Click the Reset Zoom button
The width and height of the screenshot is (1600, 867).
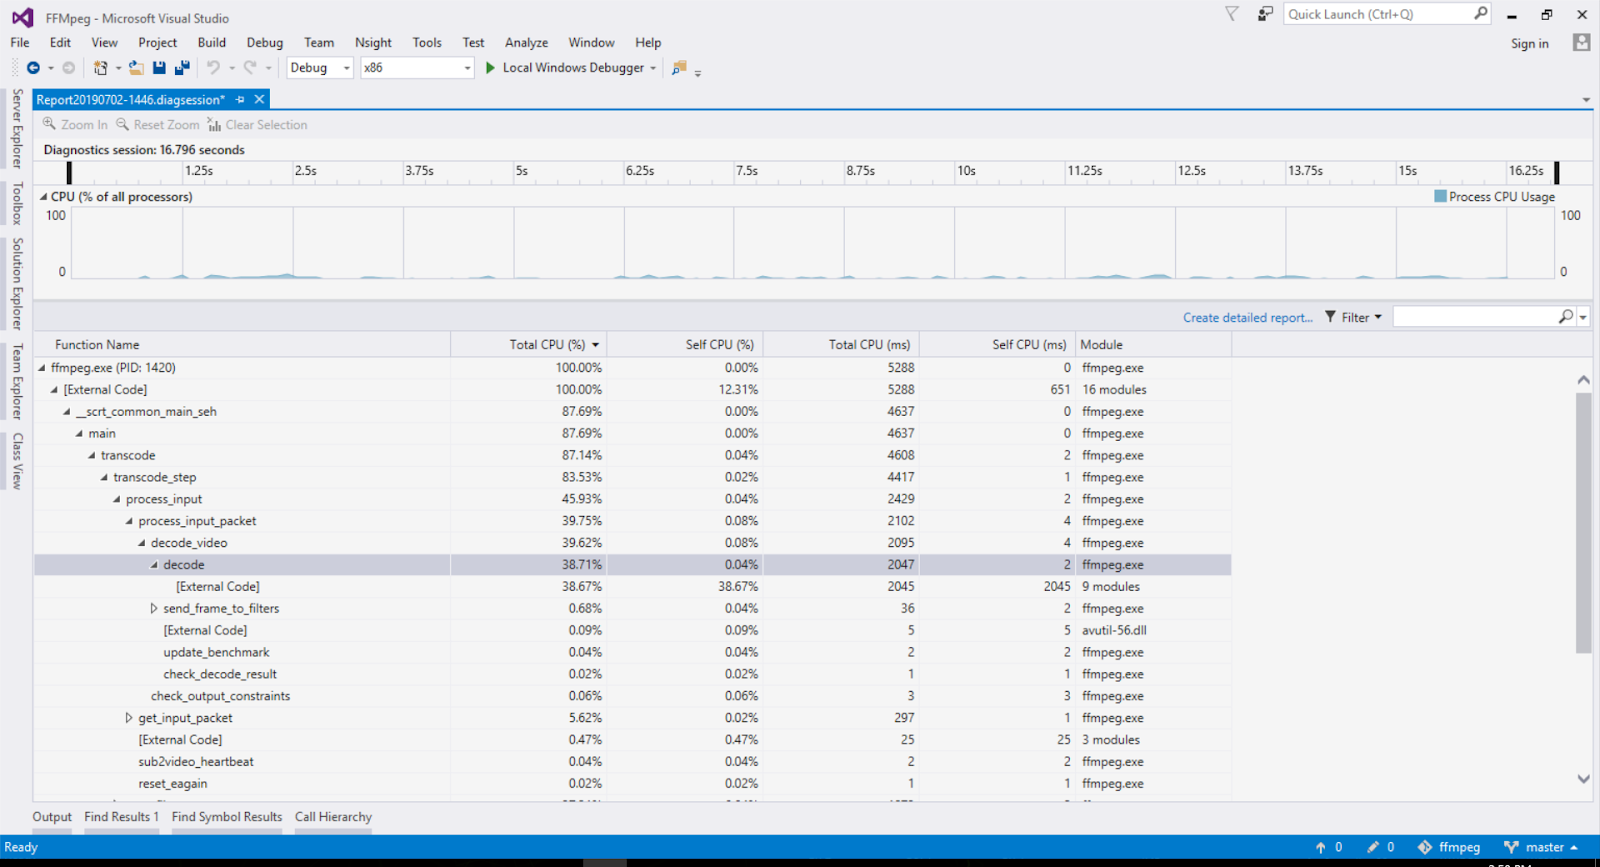tap(158, 125)
